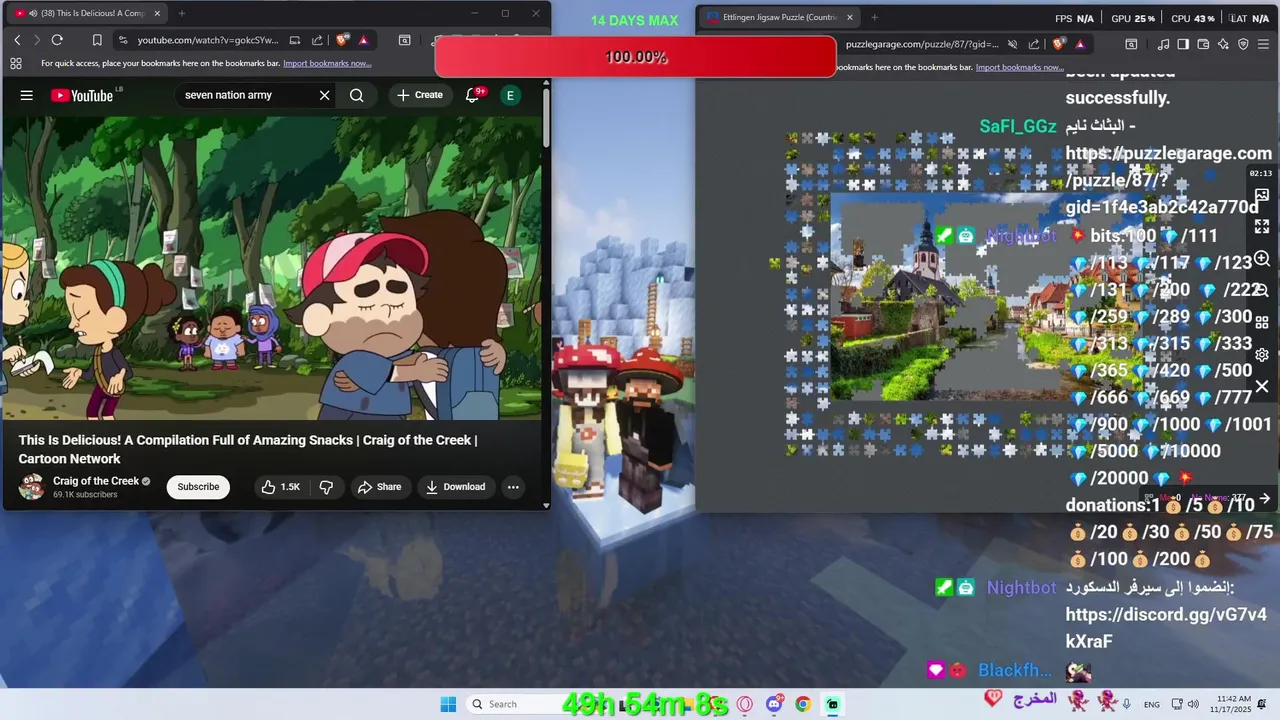This screenshot has height=720, width=1280.
Task: Go to the YouTube home logo
Action: tap(82, 95)
